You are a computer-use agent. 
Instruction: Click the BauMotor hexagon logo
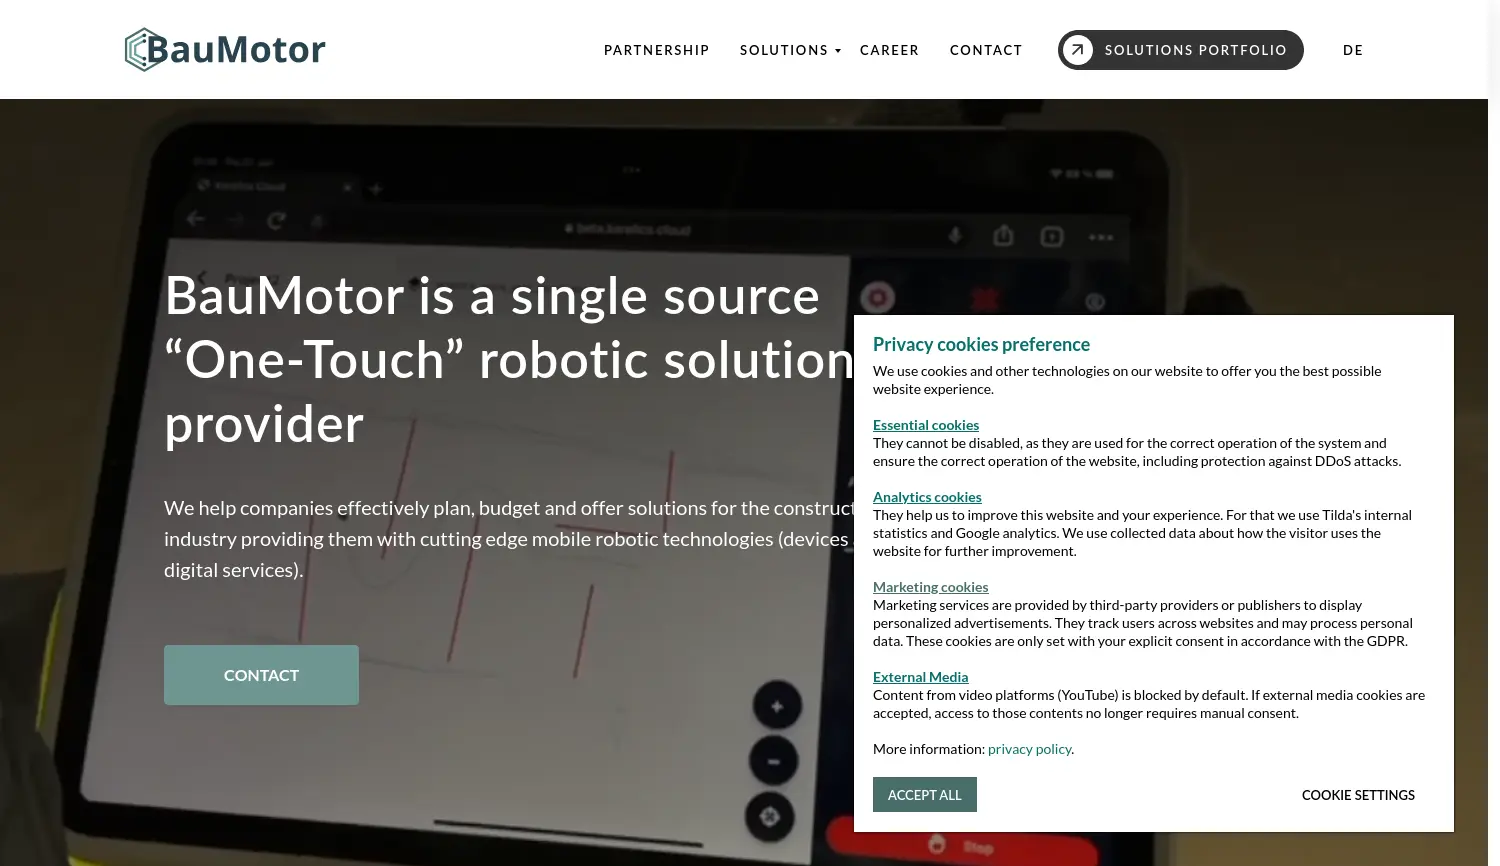(x=143, y=50)
